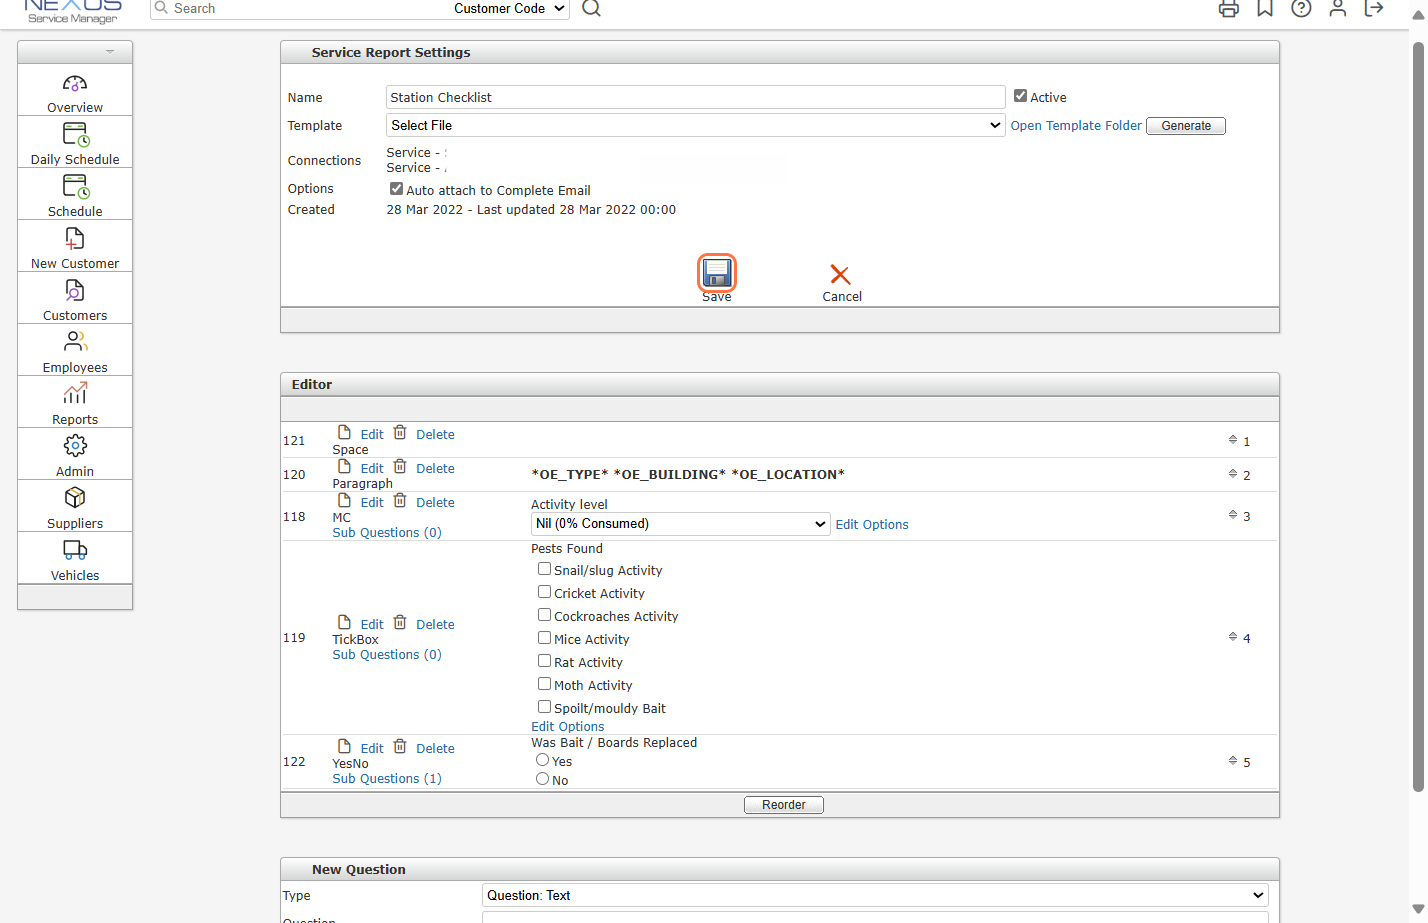
Task: Check Rat Activity box
Action: click(544, 660)
